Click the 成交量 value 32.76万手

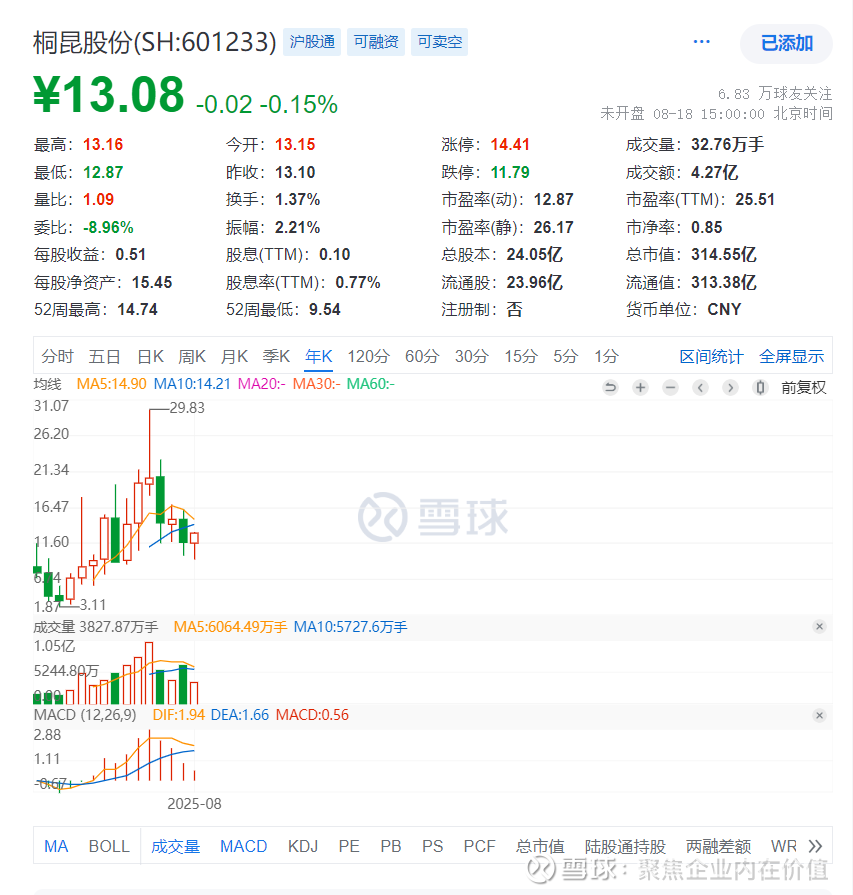tap(727, 144)
